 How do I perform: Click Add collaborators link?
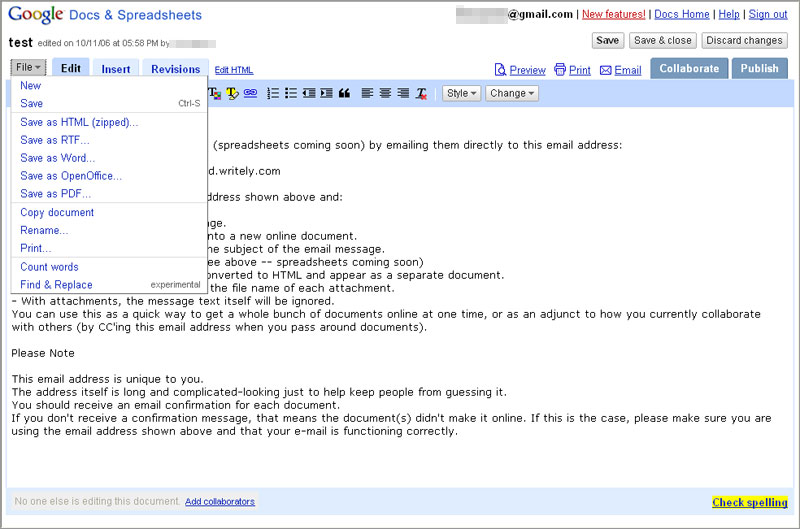click(x=220, y=501)
